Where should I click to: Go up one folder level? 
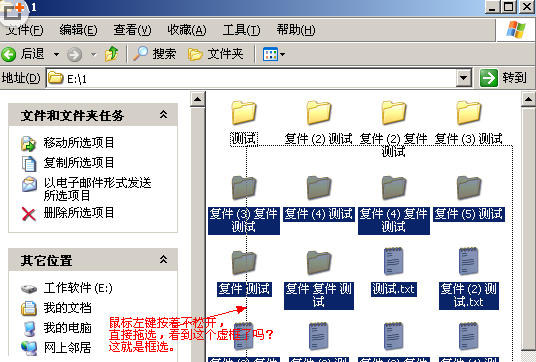coord(112,54)
